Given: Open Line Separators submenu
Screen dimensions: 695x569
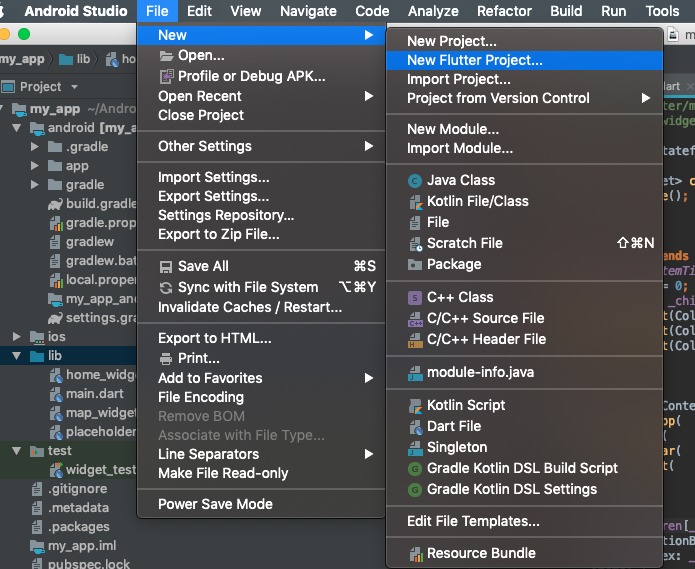Looking at the screenshot, I should coord(261,454).
